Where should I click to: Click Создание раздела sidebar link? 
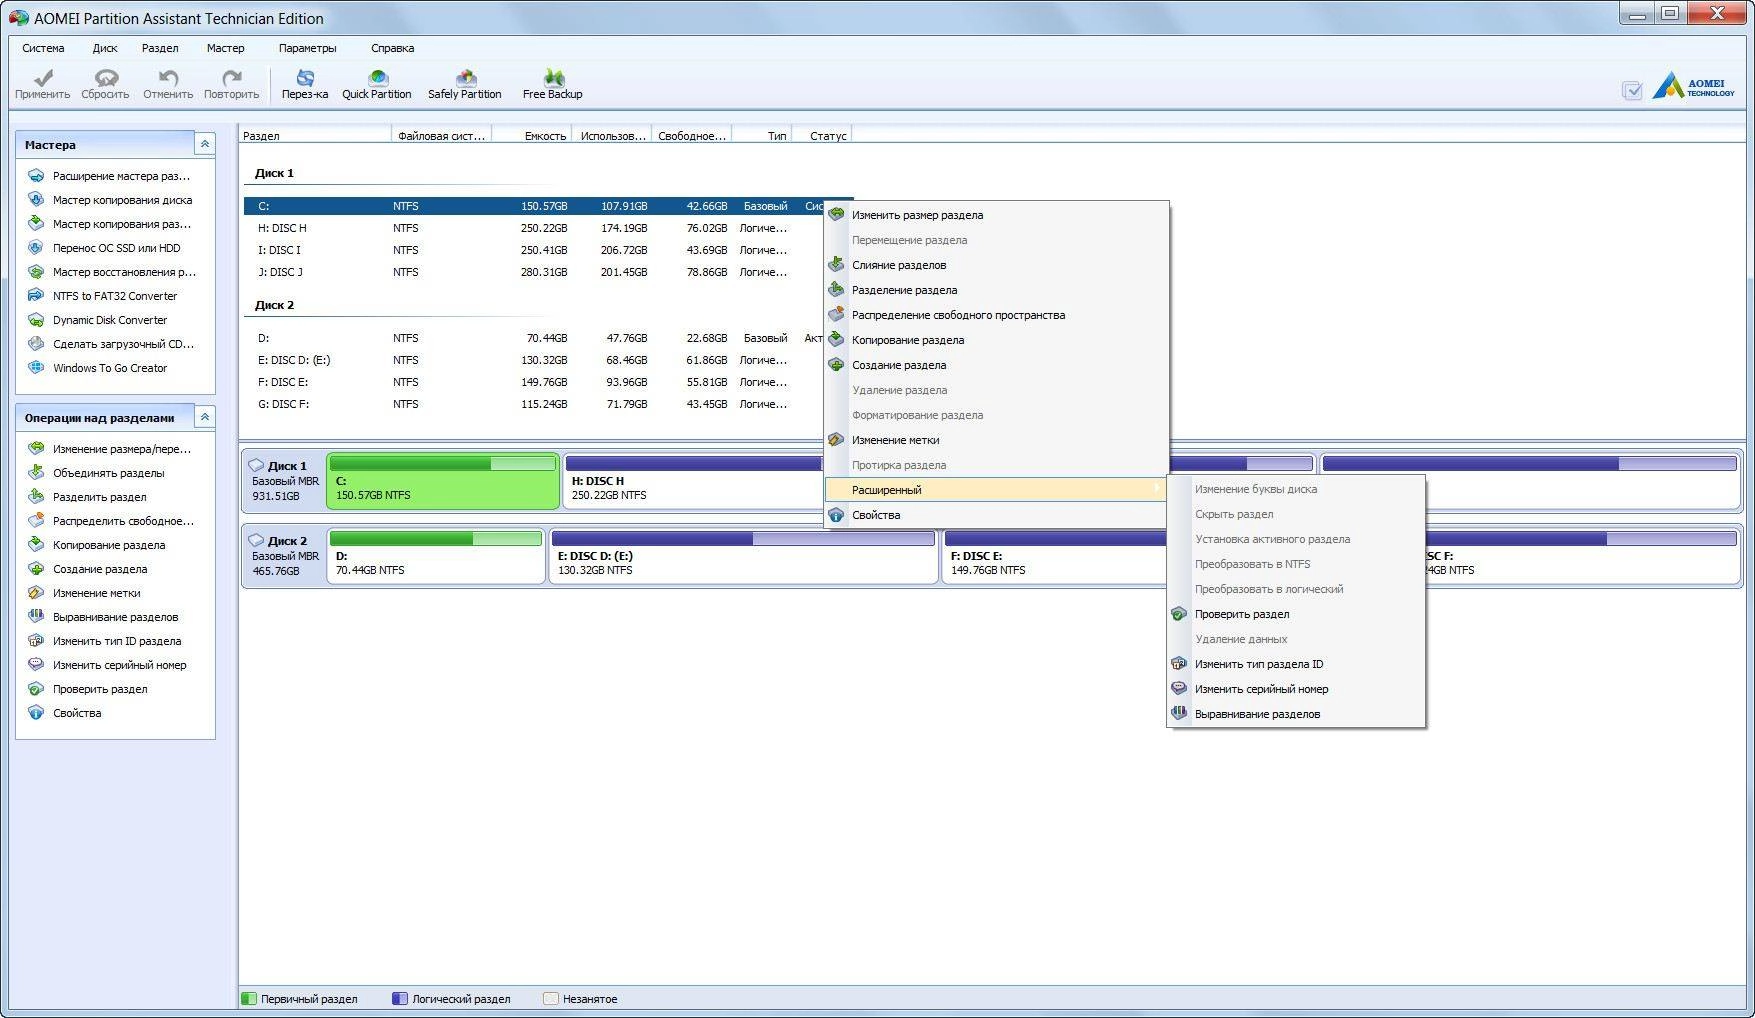[100, 569]
